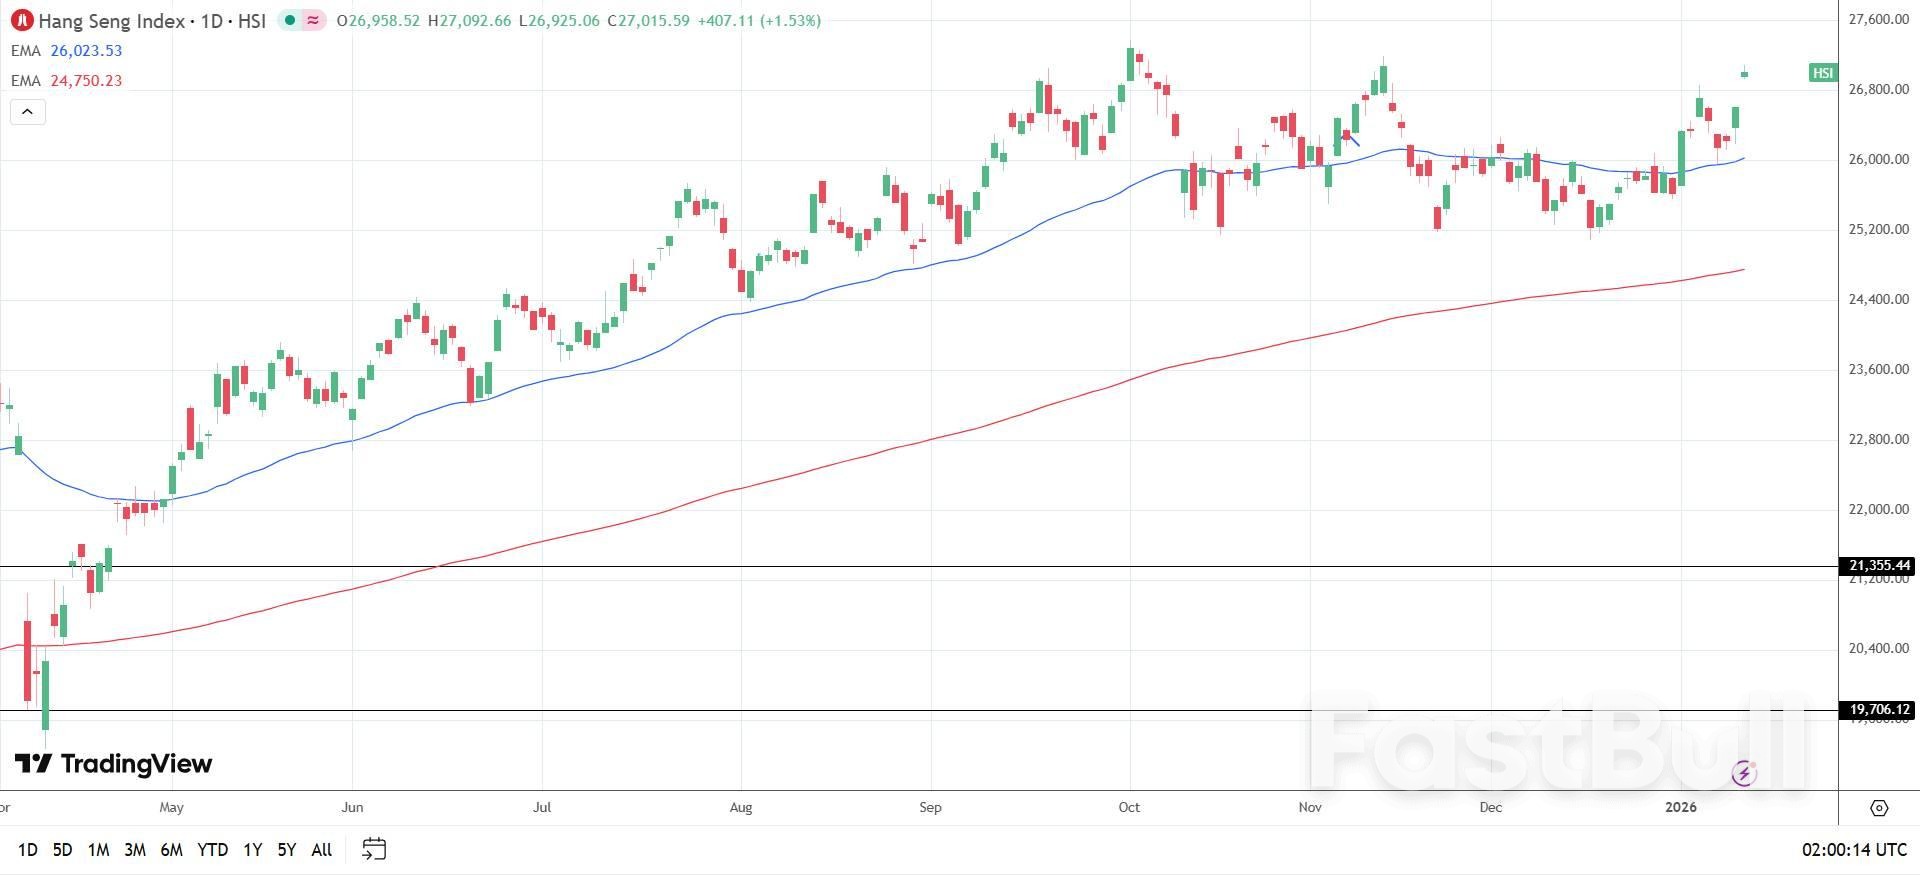Click the TradingView logo
1920x875 pixels.
(x=114, y=764)
